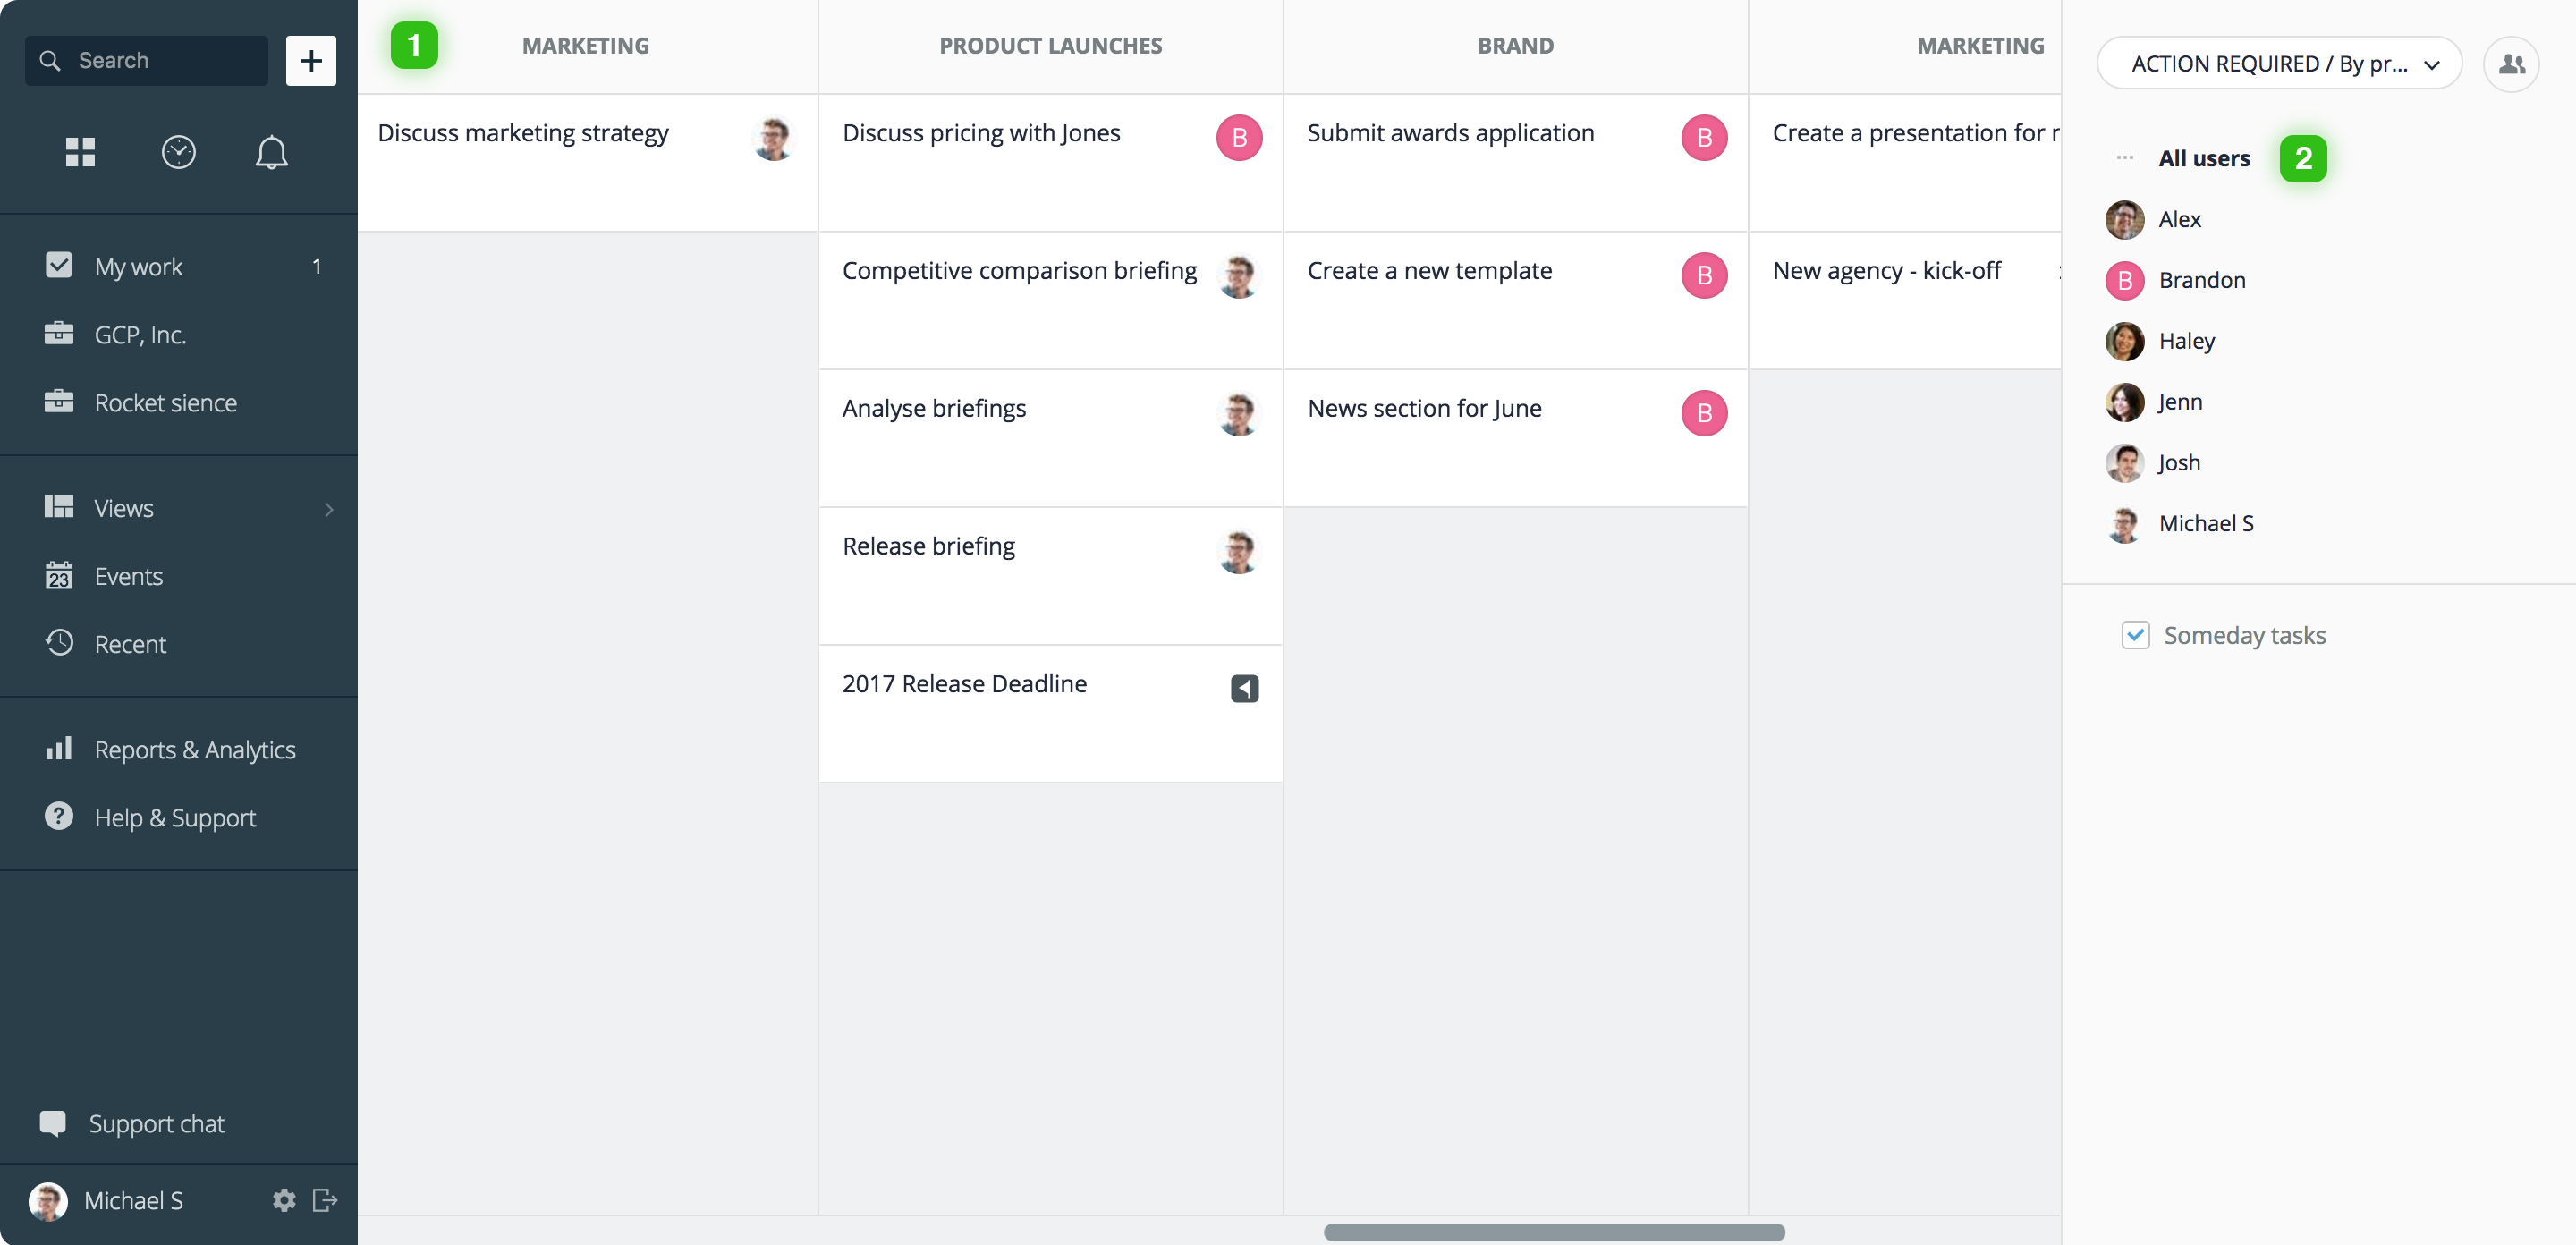Open the All users ellipsis menu
Viewport: 2576px width, 1245px height.
(x=2124, y=158)
